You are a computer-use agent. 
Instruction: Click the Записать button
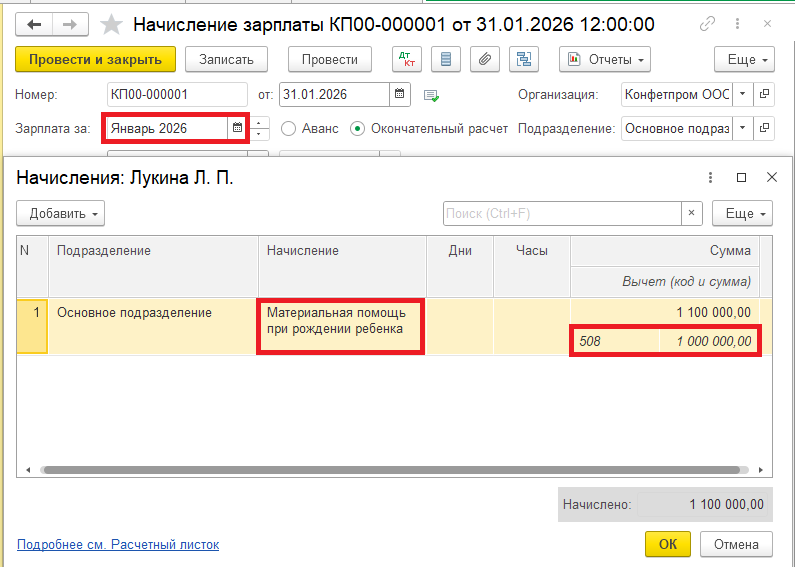pos(226,59)
